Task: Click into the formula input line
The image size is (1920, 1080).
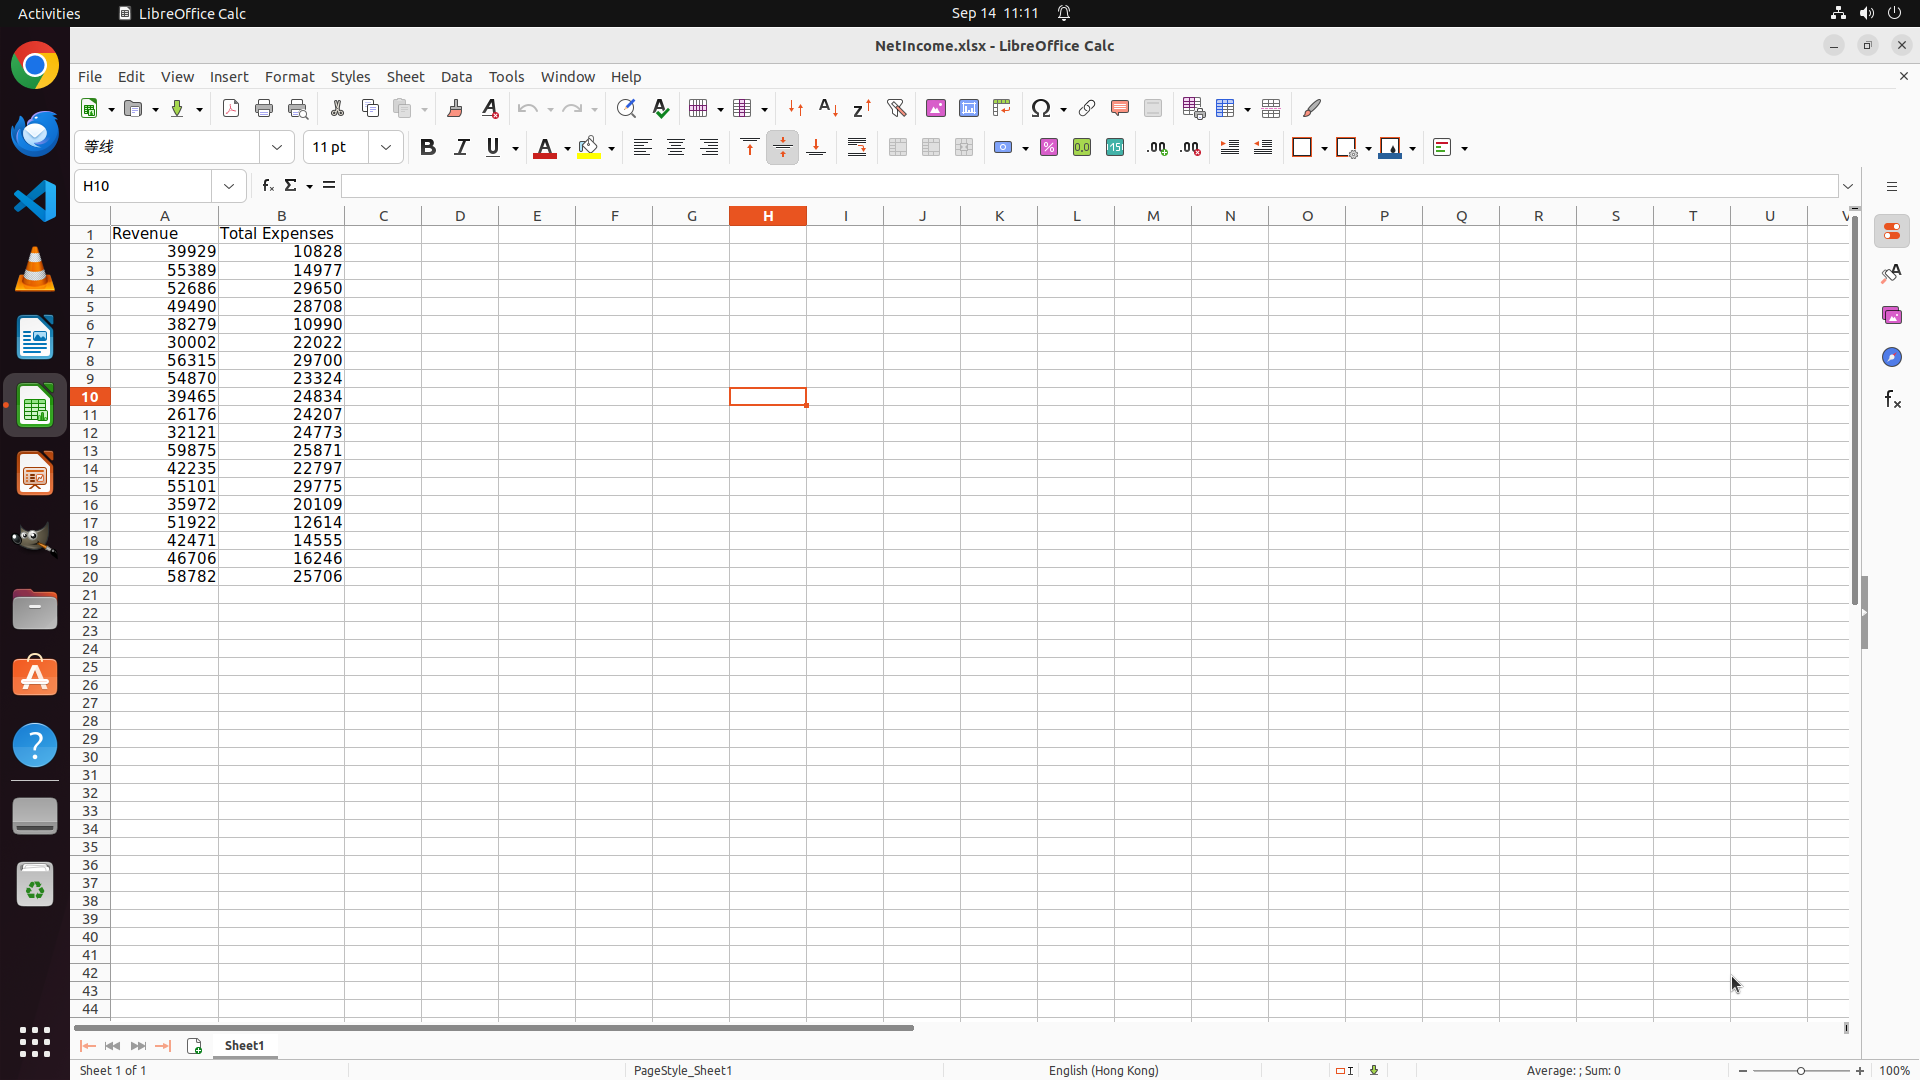Action: click(1088, 186)
